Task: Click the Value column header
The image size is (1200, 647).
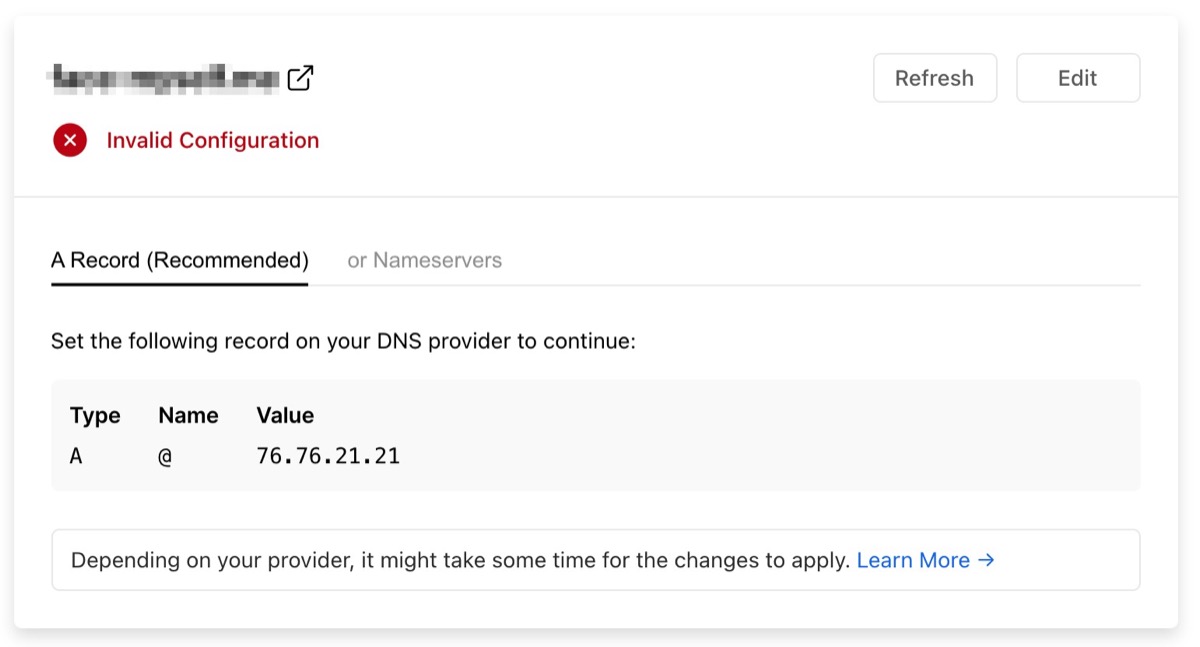Action: [x=285, y=415]
